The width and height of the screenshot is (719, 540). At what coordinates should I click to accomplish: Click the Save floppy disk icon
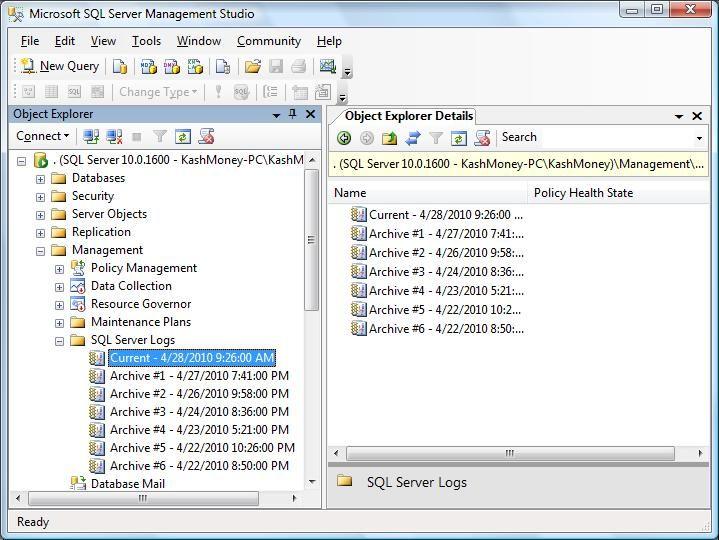pyautogui.click(x=276, y=66)
